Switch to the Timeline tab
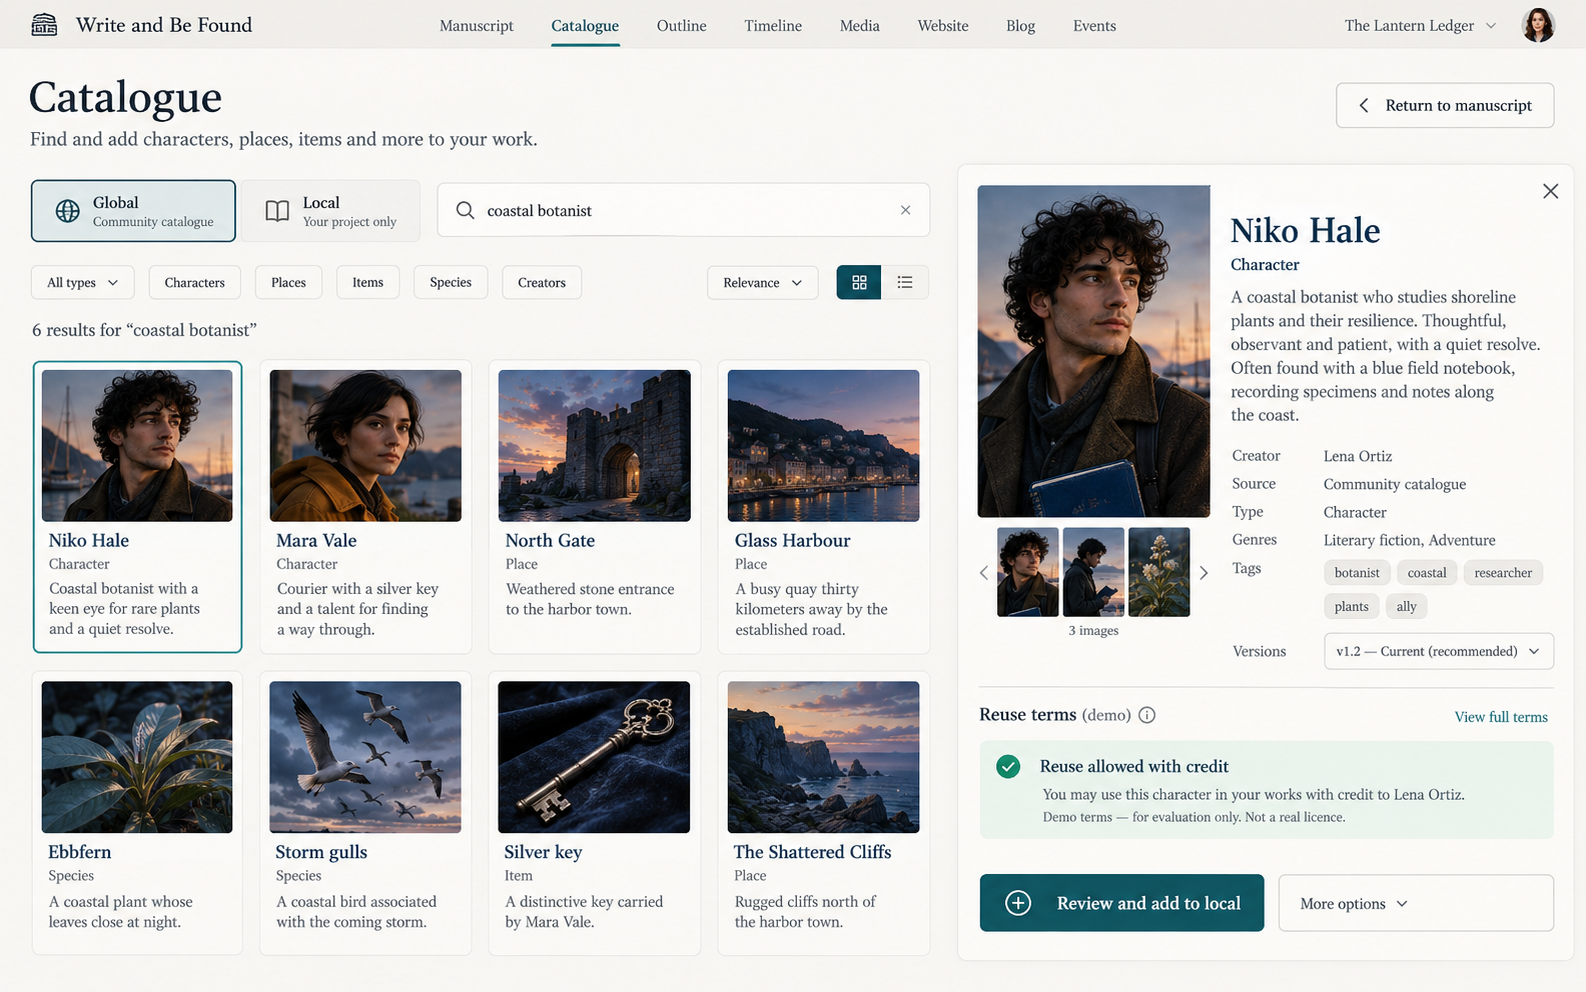 click(773, 26)
